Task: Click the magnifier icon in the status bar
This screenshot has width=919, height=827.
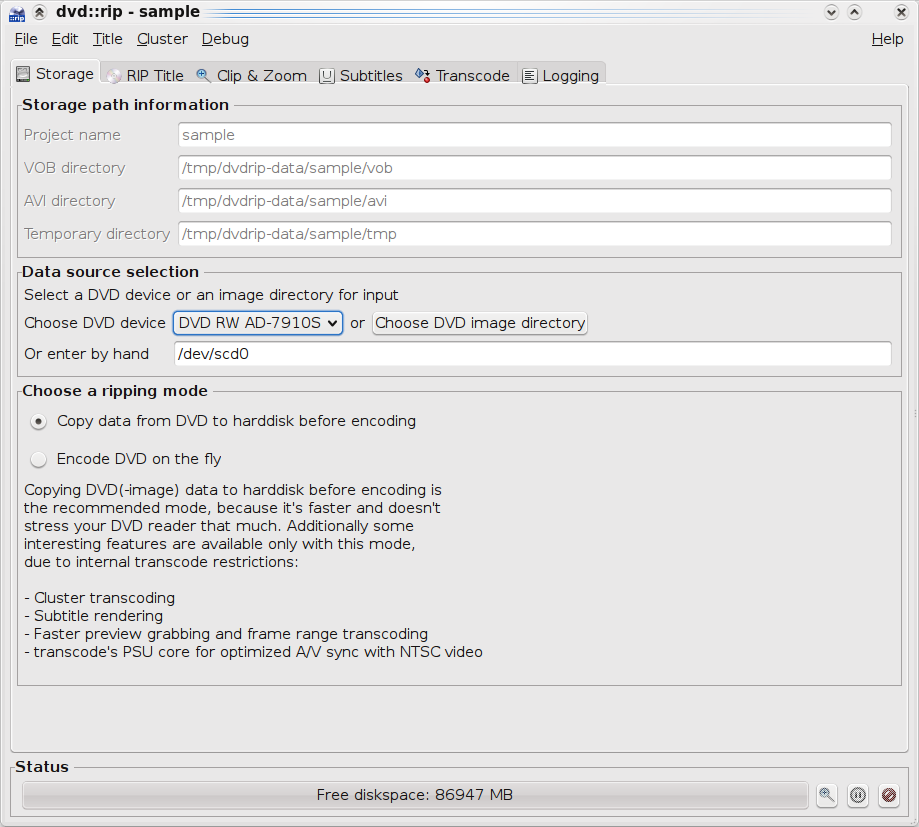Action: click(826, 795)
